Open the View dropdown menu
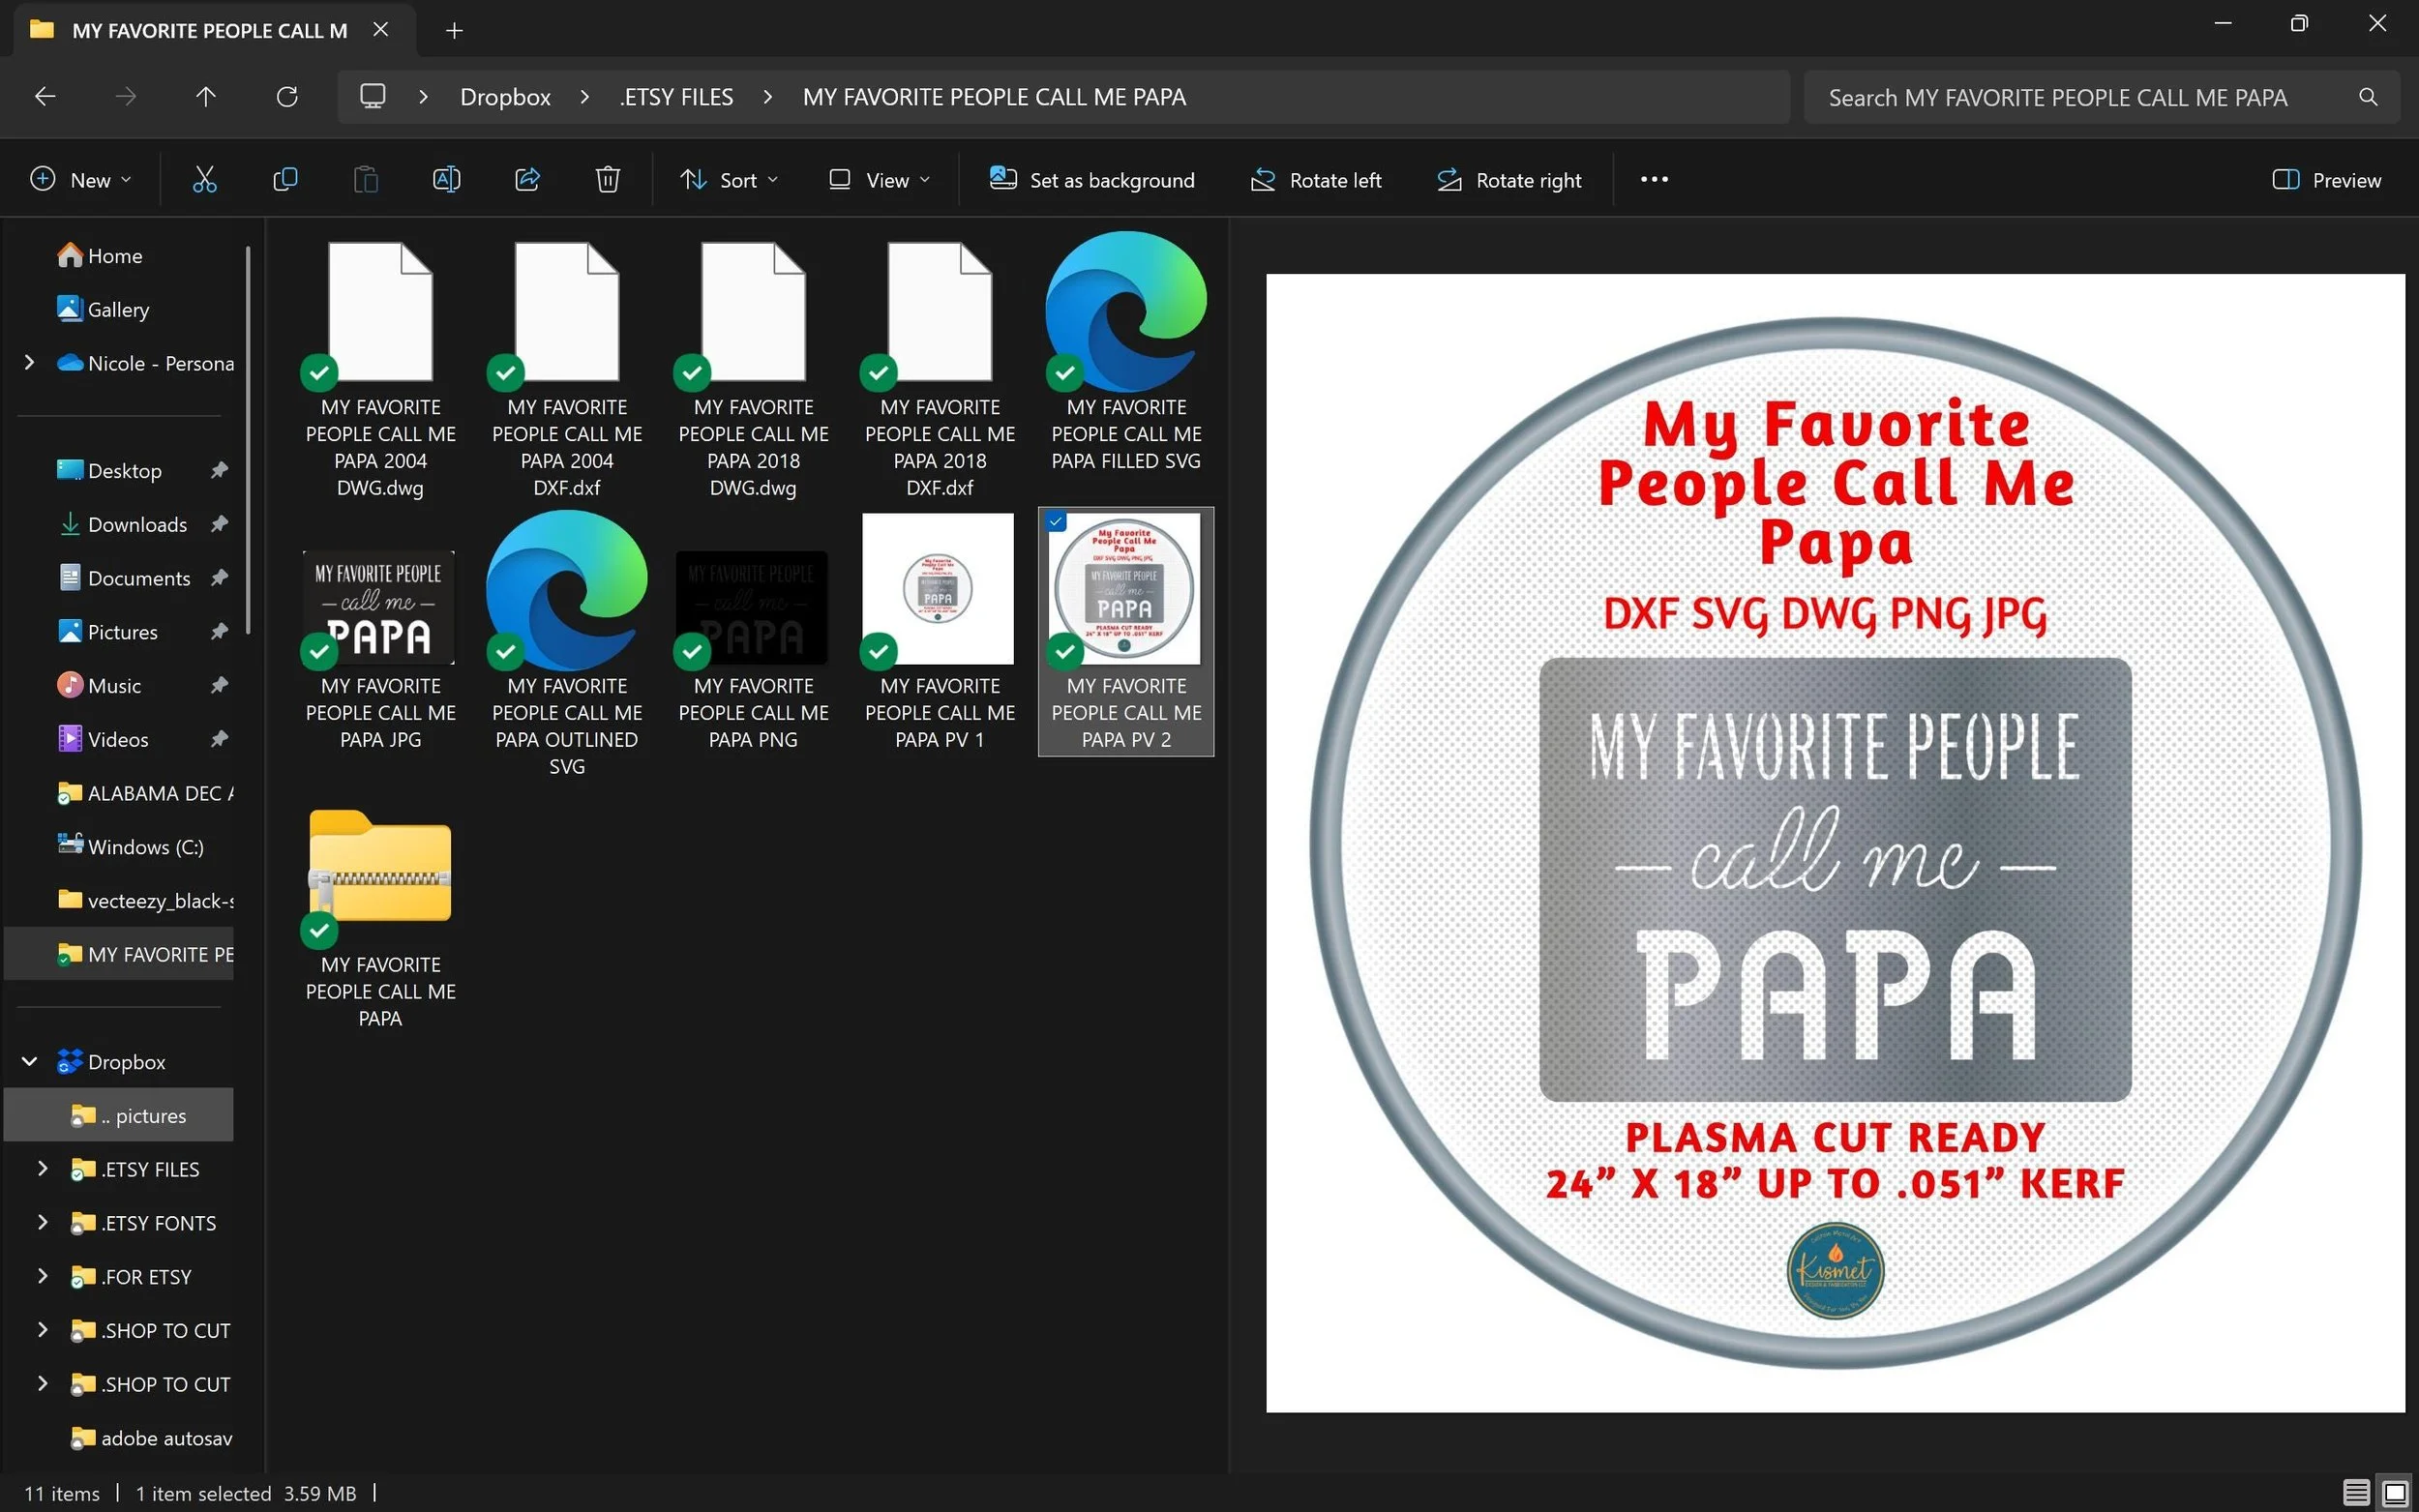Image resolution: width=2419 pixels, height=1512 pixels. pyautogui.click(x=879, y=180)
